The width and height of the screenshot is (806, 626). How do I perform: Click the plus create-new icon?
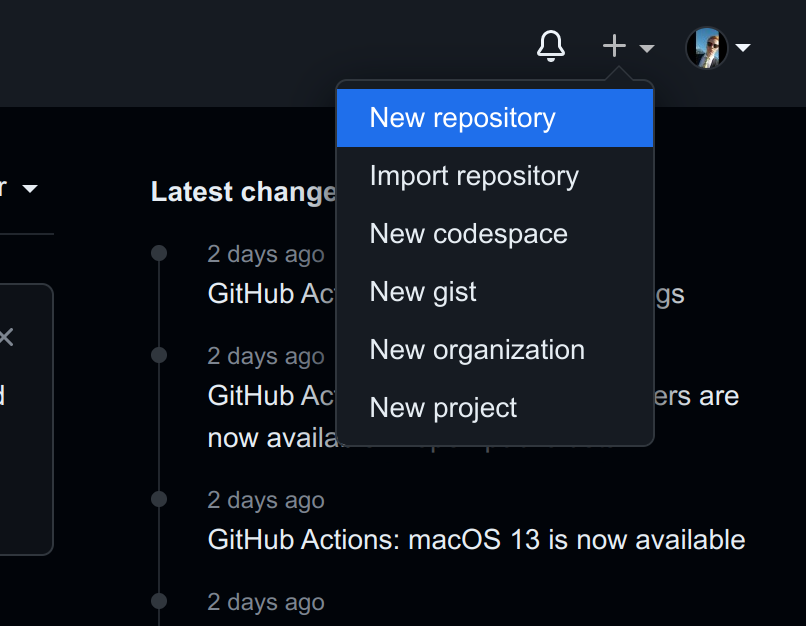[x=614, y=46]
